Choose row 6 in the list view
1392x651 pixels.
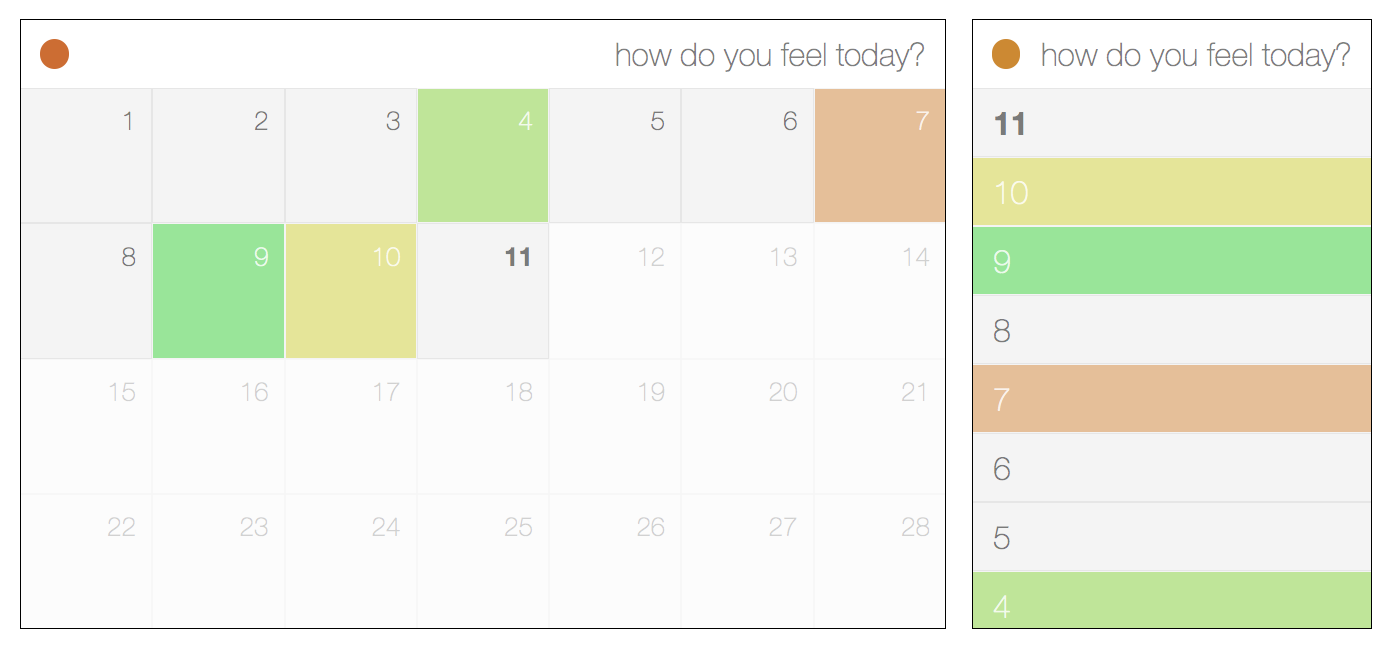tap(1172, 468)
